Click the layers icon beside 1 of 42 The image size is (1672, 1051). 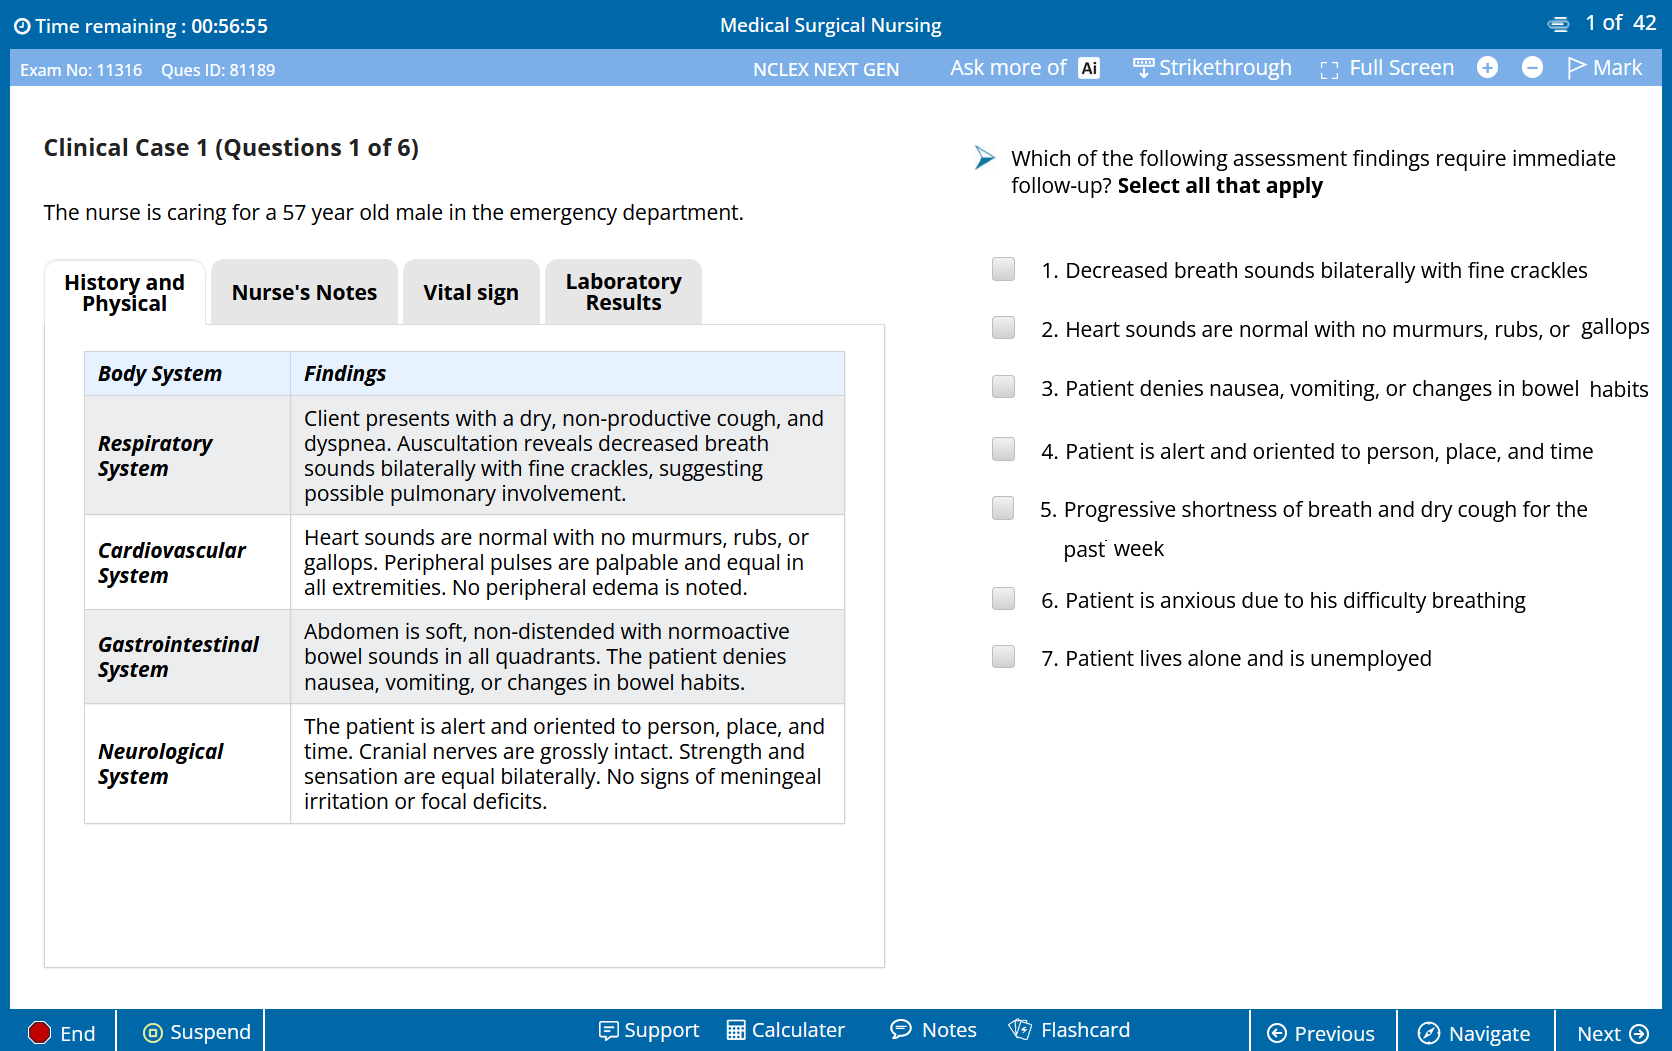1558,24
